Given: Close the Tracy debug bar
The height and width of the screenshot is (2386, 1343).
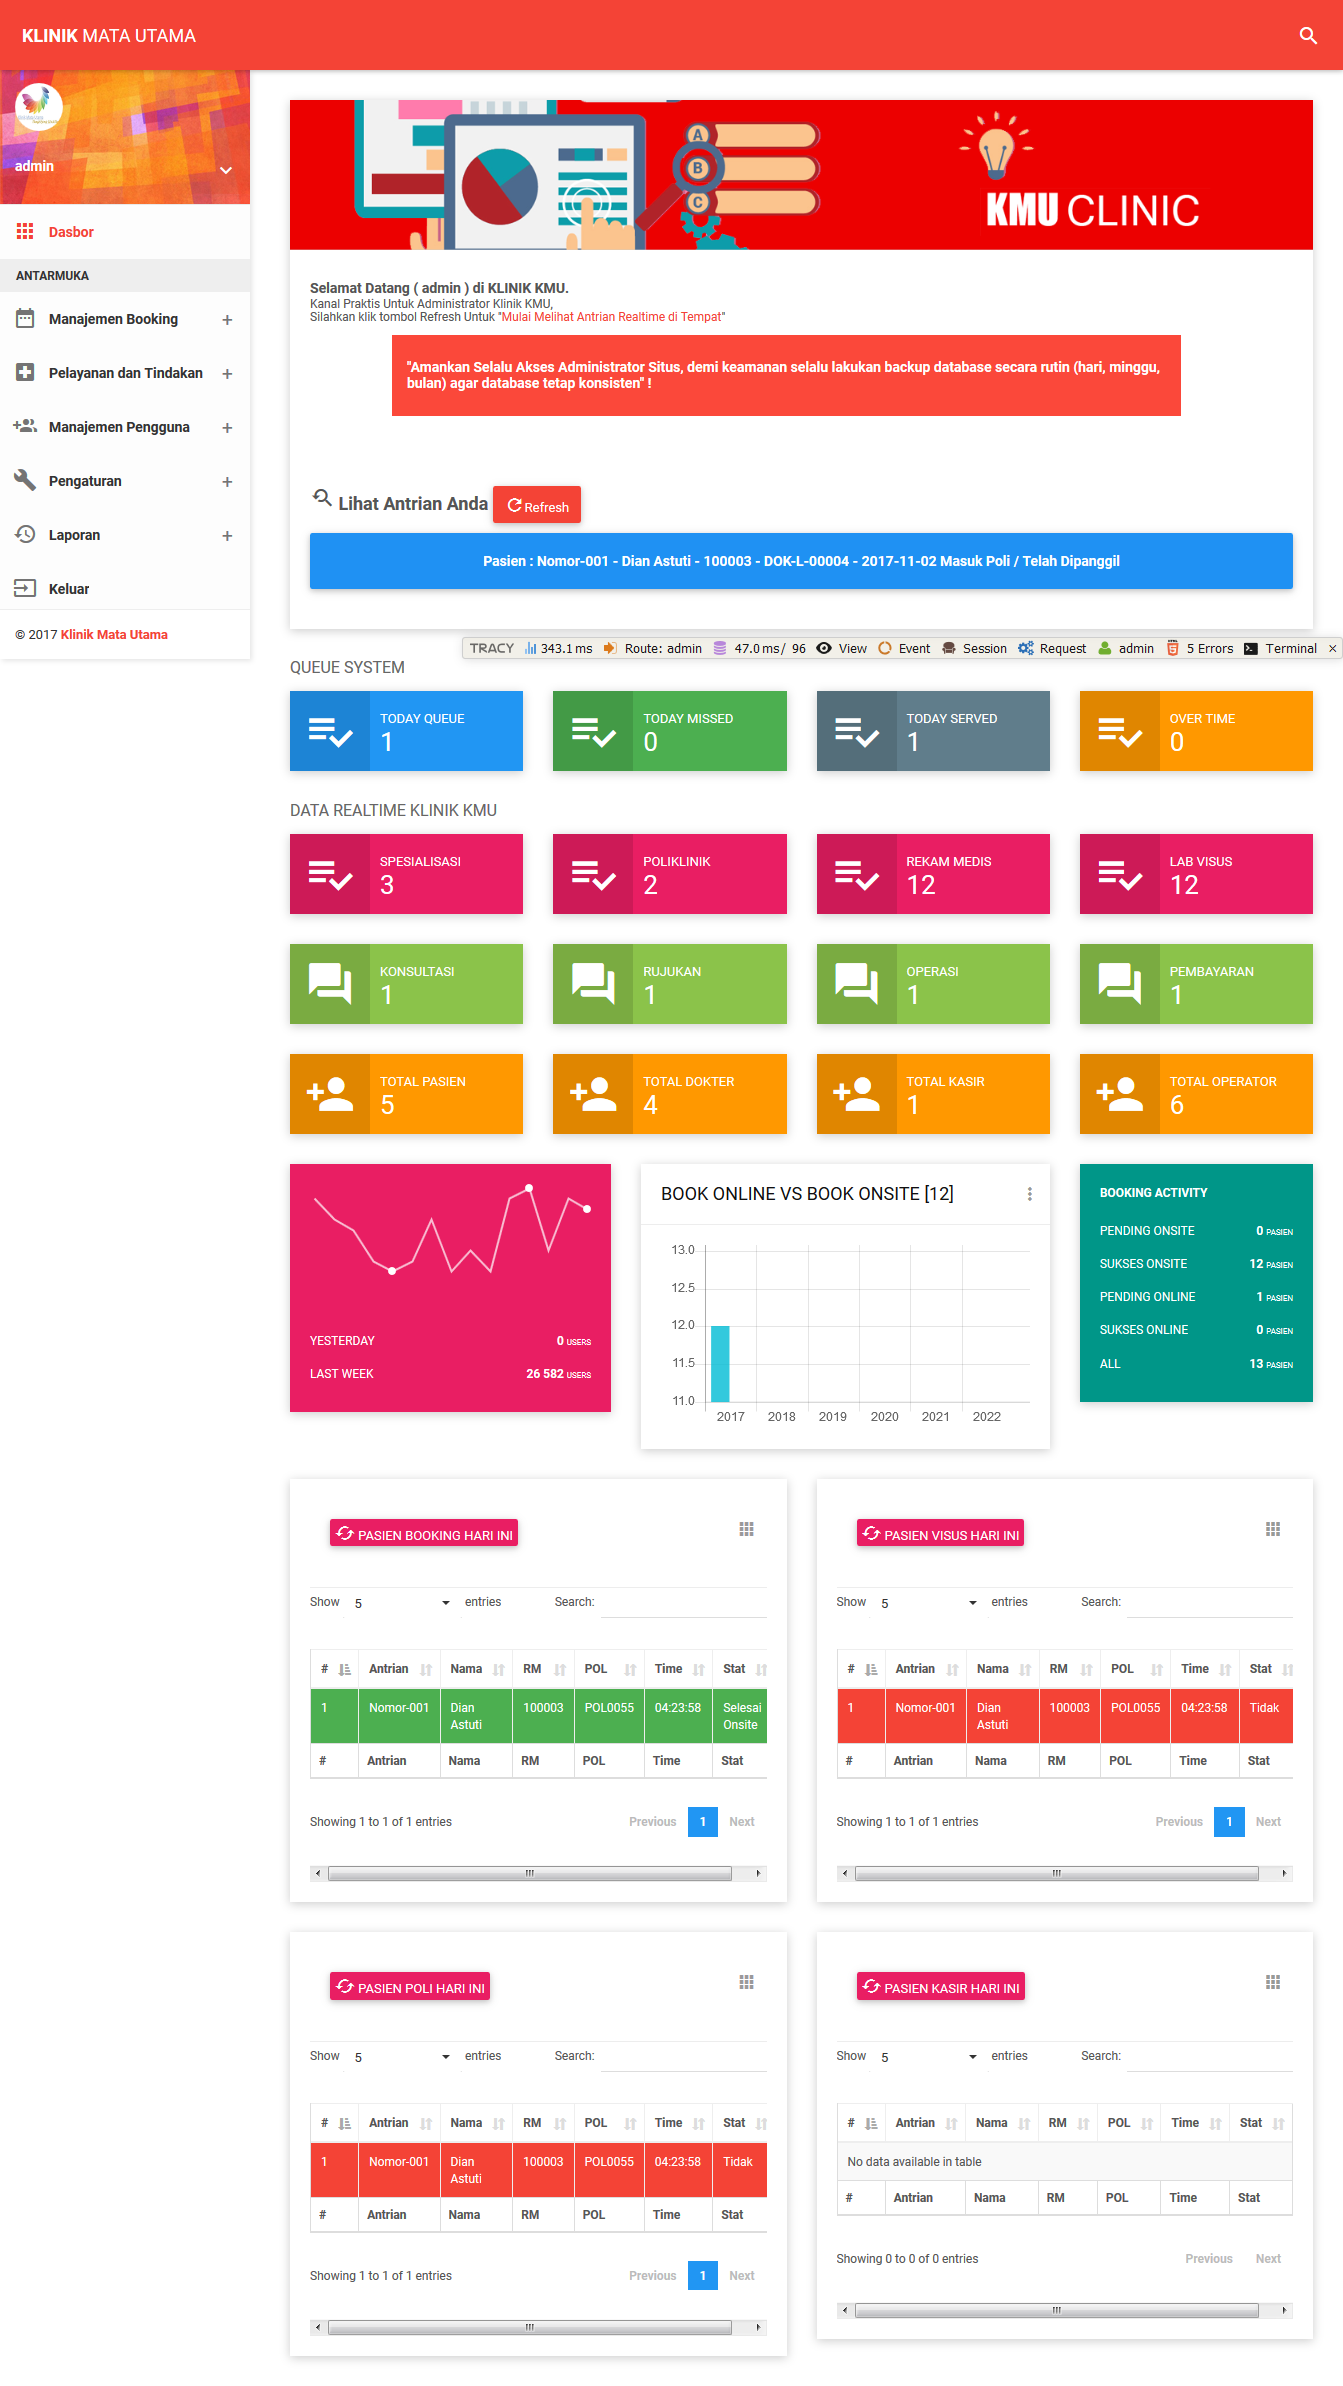Looking at the screenshot, I should click(x=1332, y=649).
